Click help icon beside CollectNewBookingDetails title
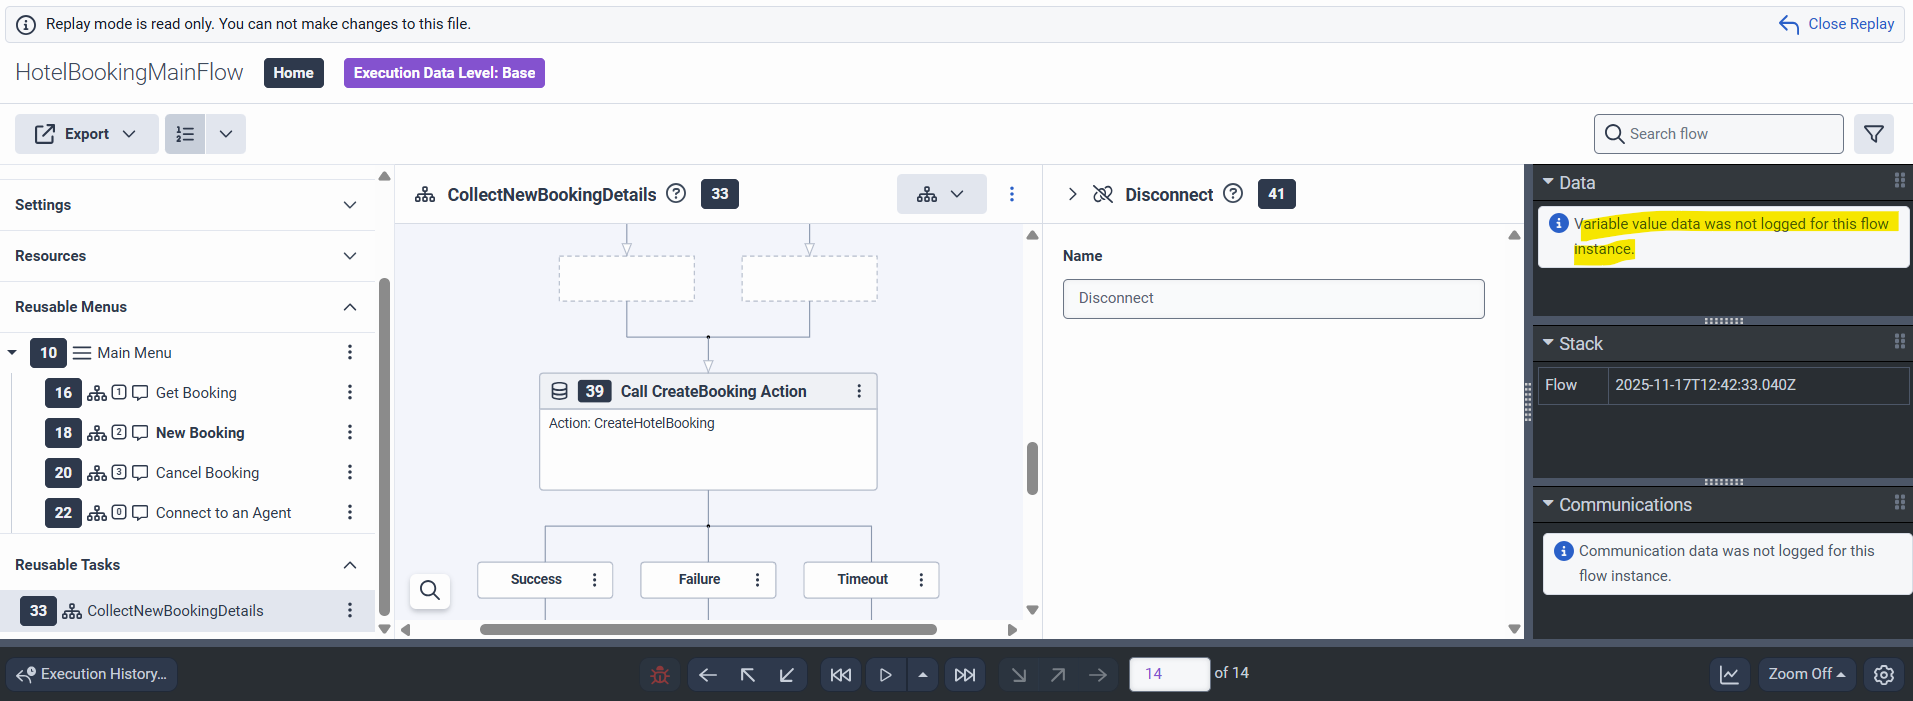This screenshot has height=701, width=1913. click(x=676, y=194)
